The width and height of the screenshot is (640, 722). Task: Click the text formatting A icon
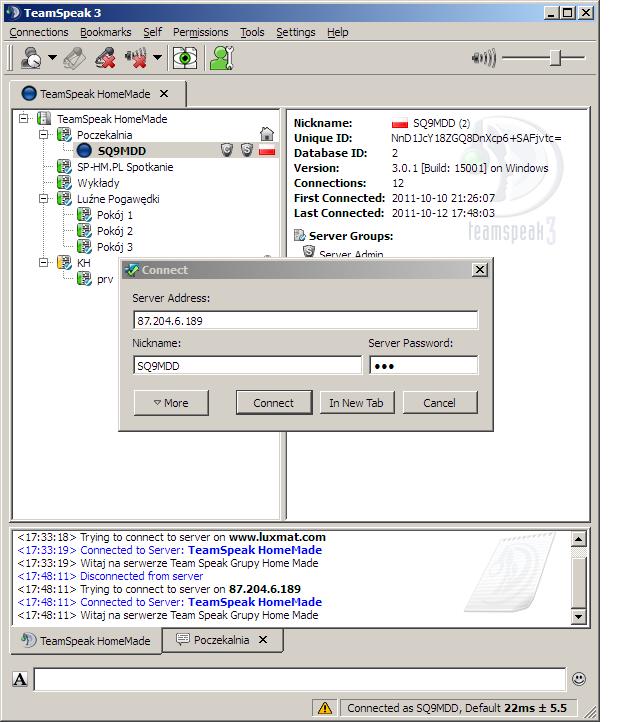(20, 680)
